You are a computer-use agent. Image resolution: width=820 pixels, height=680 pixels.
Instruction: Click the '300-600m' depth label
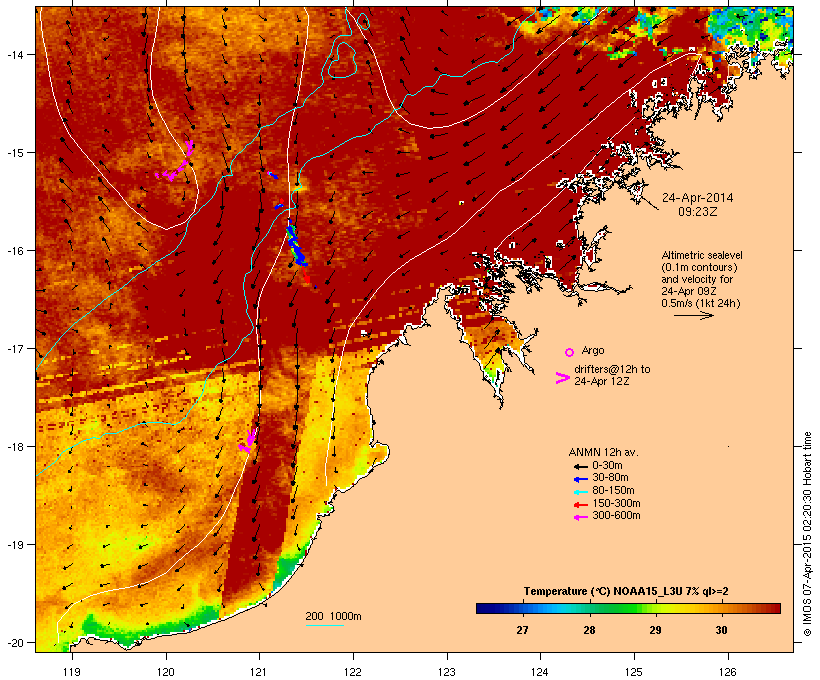click(x=616, y=516)
